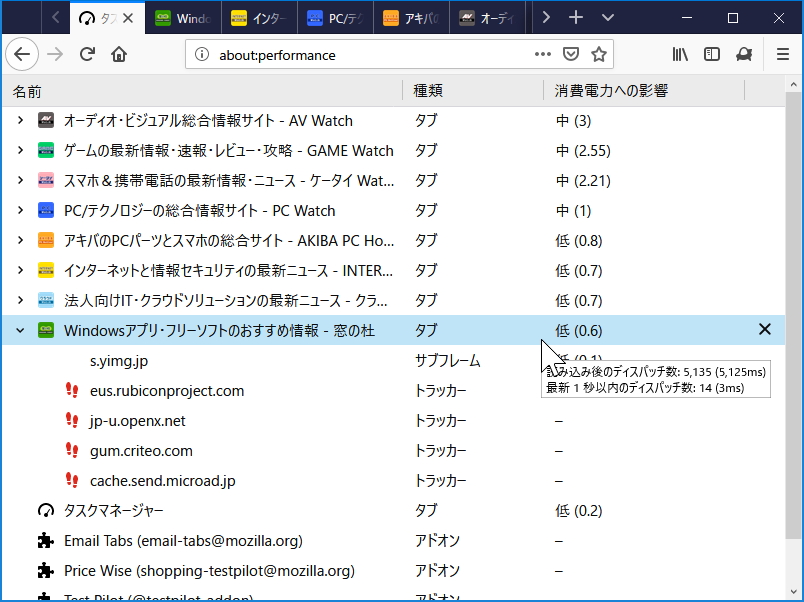Screen dimensions: 804x602
Task: Save page to Pocket
Action: click(x=571, y=54)
